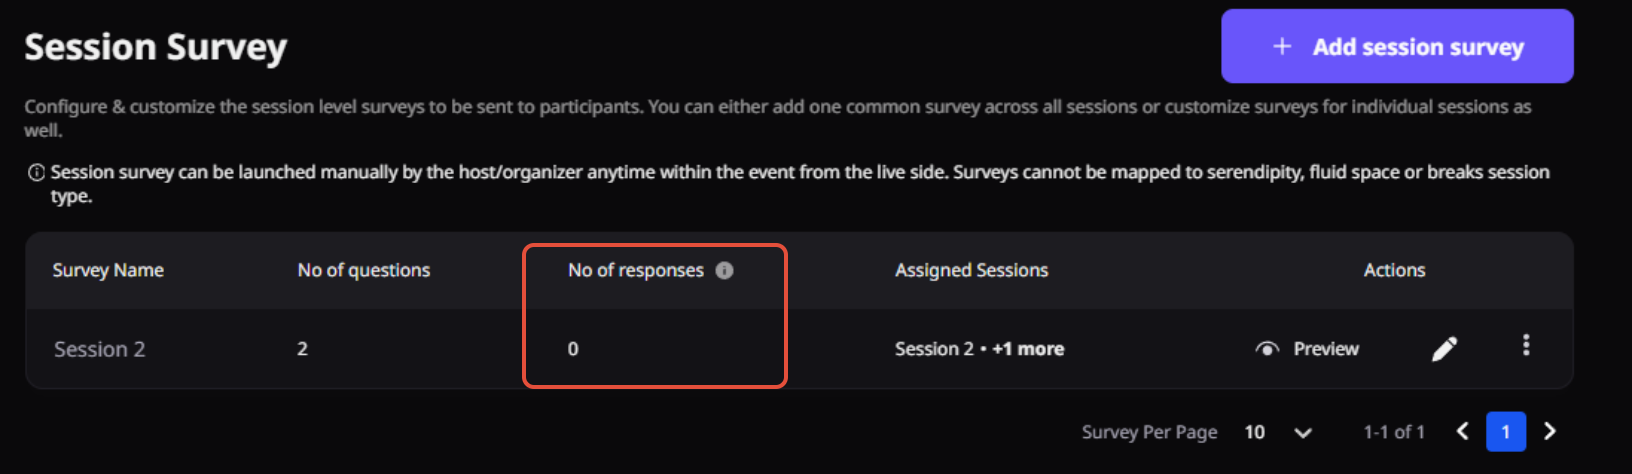This screenshot has height=474, width=1632.
Task: Click the Actions column header
Action: pyautogui.click(x=1394, y=270)
